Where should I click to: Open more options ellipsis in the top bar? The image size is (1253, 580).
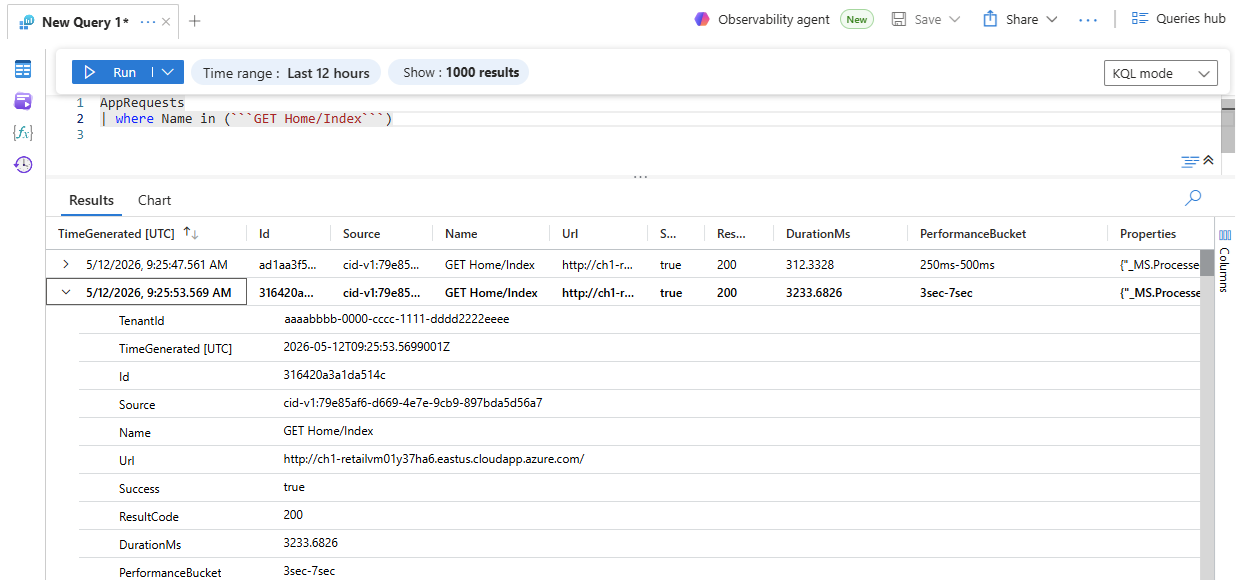(1088, 19)
